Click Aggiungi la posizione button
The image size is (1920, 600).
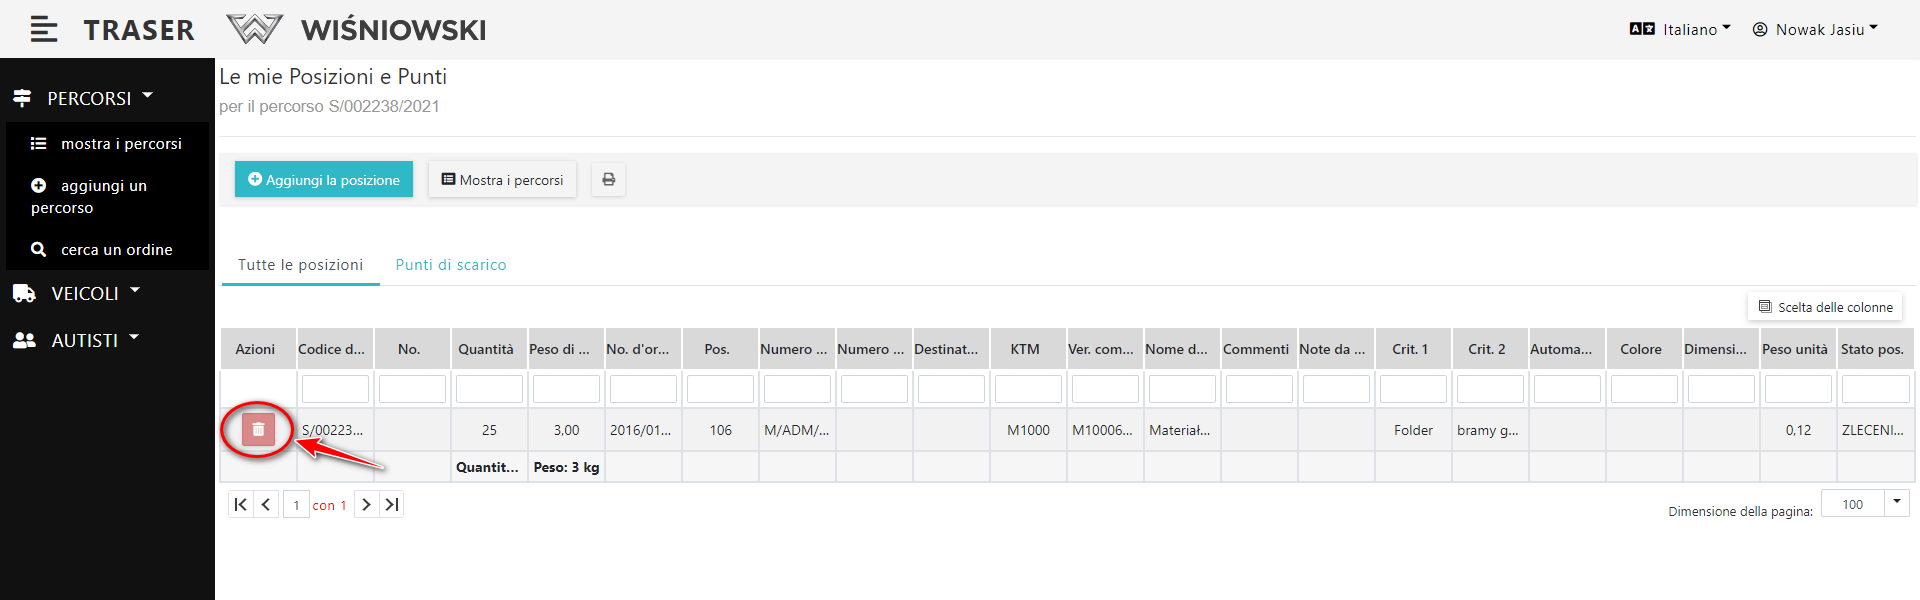tap(324, 180)
